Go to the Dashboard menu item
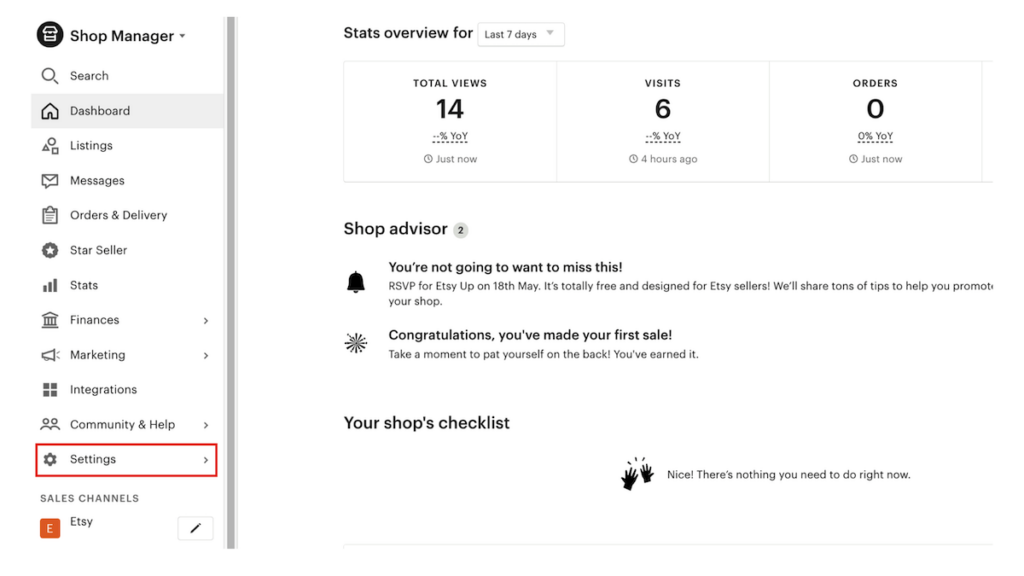1024x576 pixels. tap(100, 110)
